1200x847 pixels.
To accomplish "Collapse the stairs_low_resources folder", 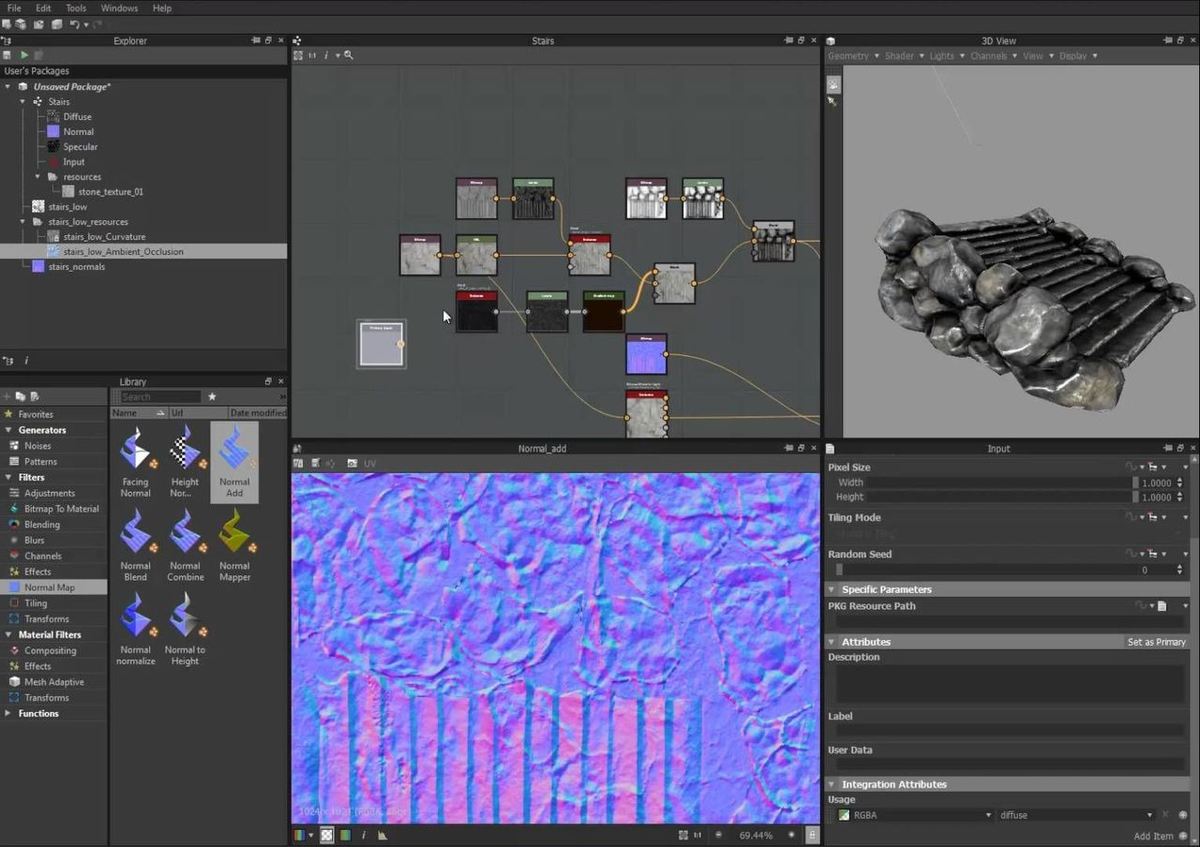I will [x=23, y=222].
